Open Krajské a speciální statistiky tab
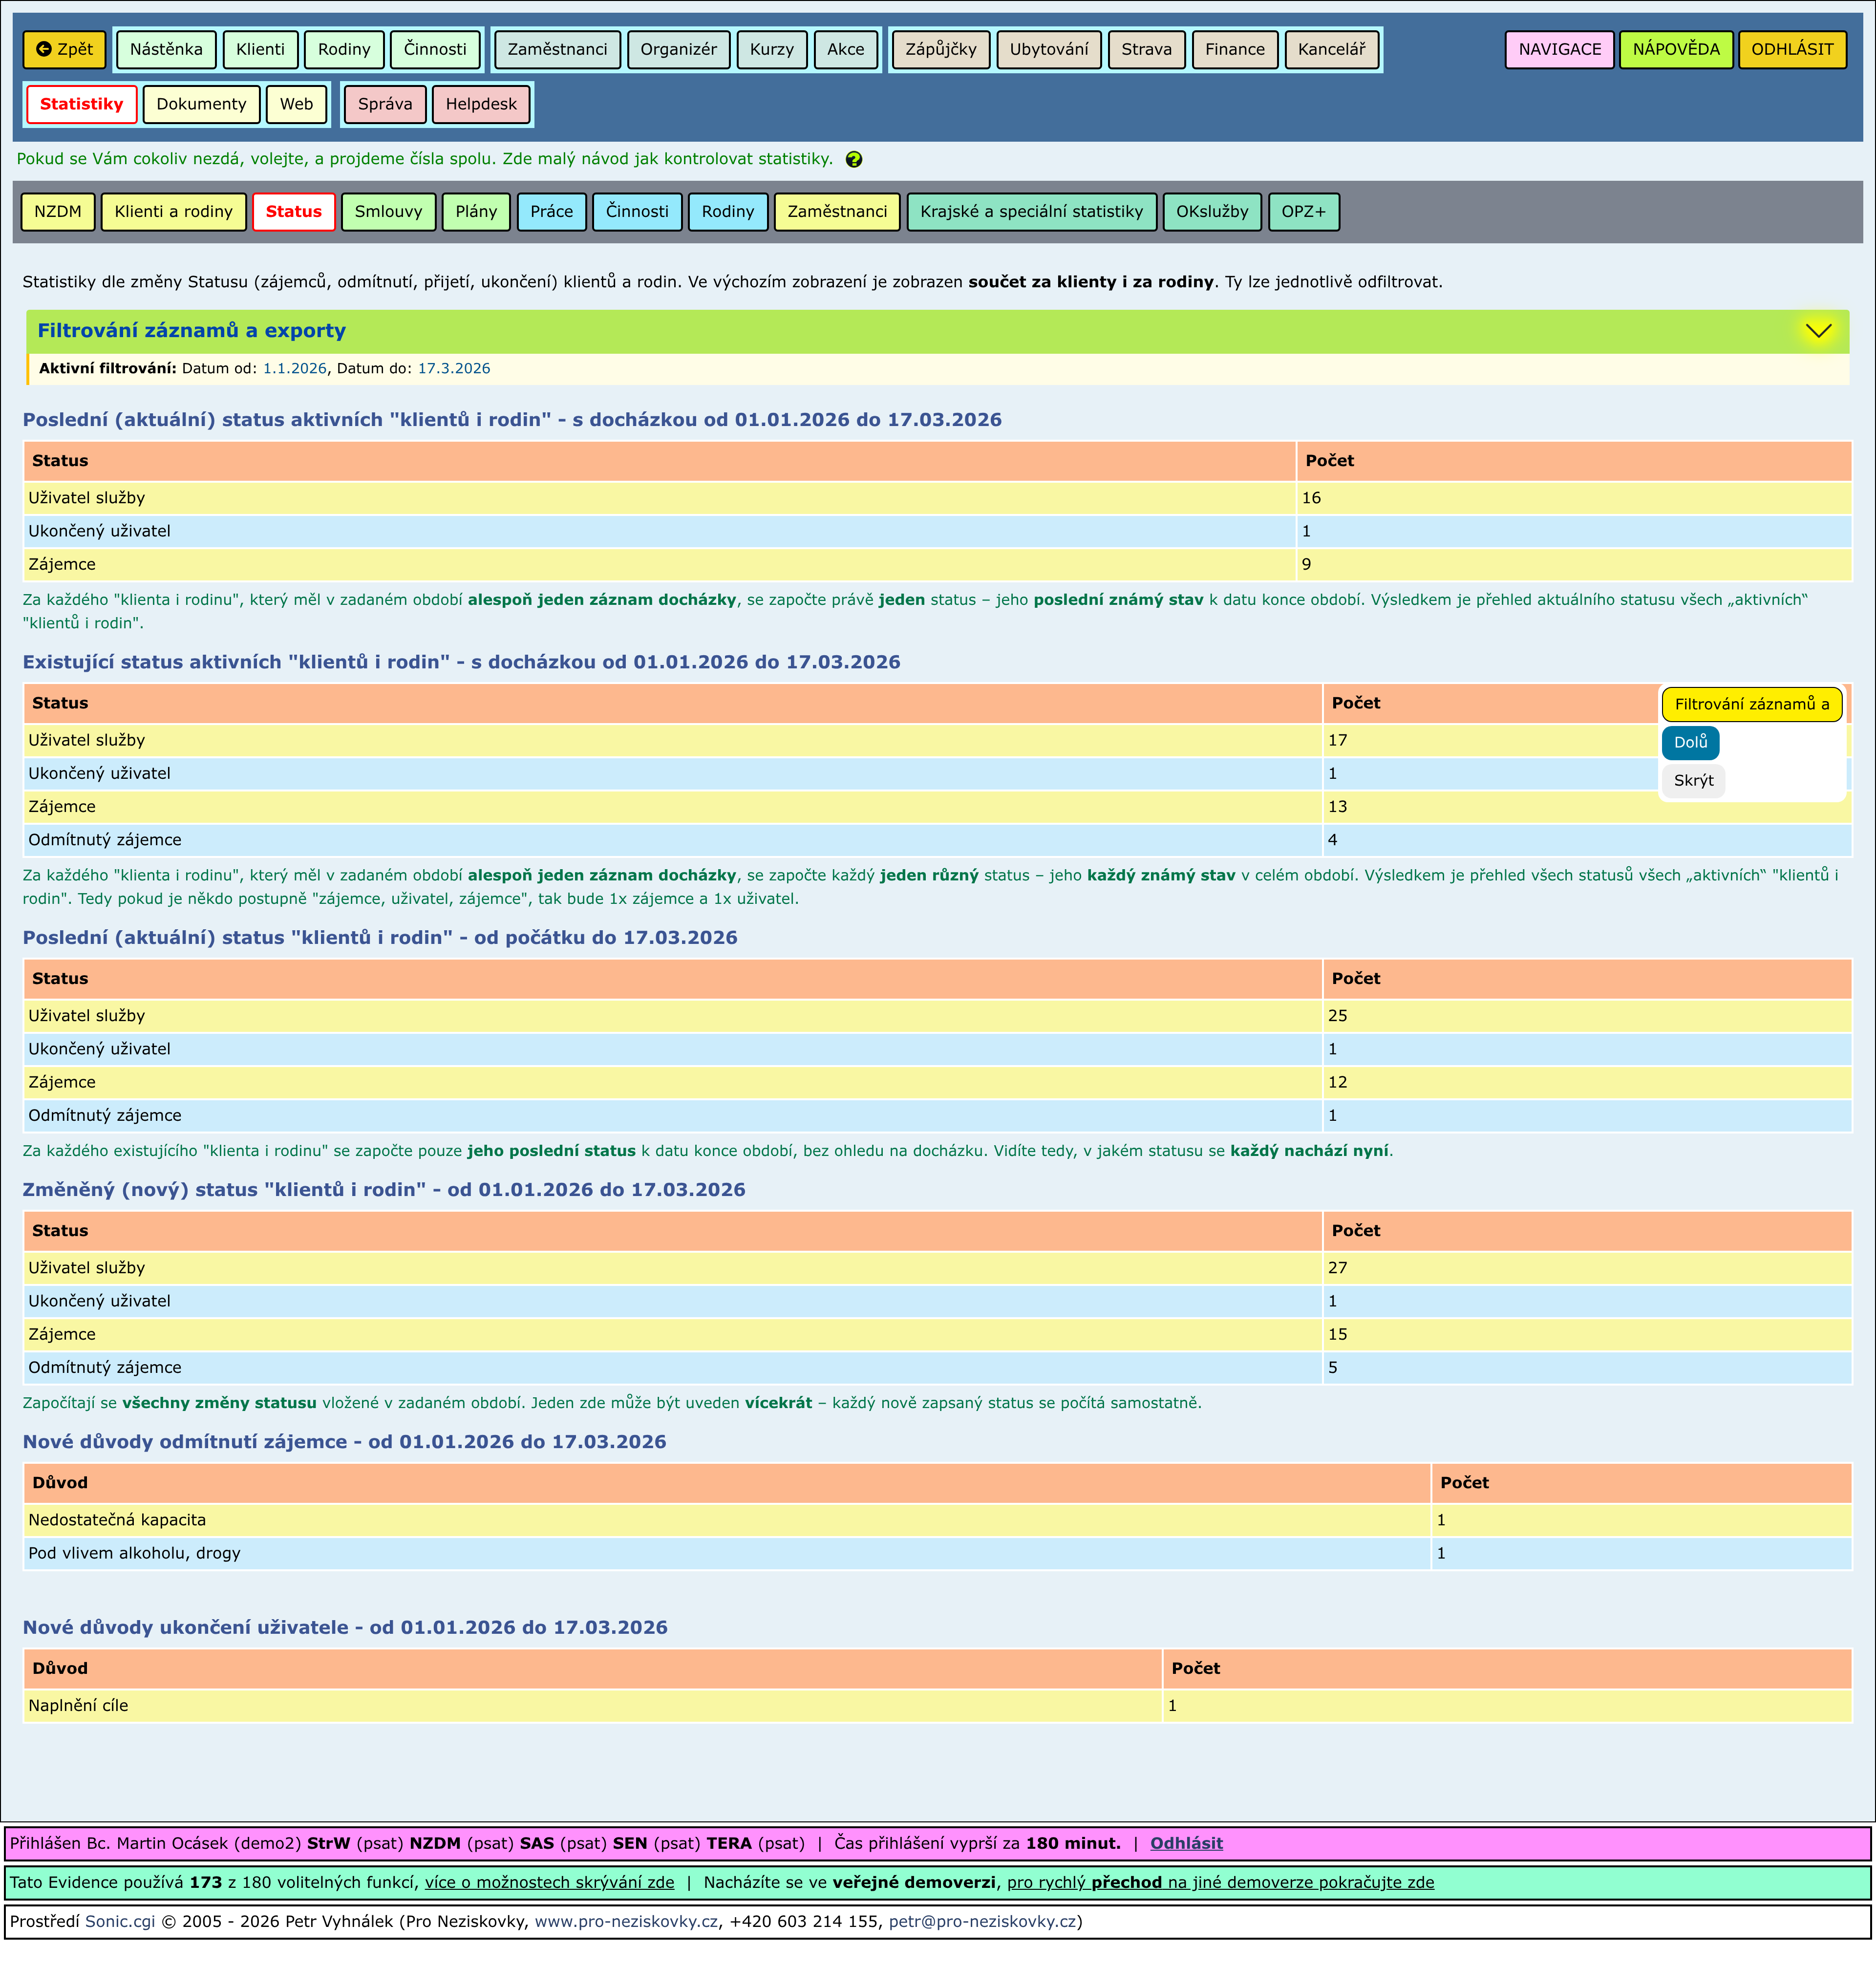Viewport: 1876px width, 1967px height. pyautogui.click(x=1030, y=211)
